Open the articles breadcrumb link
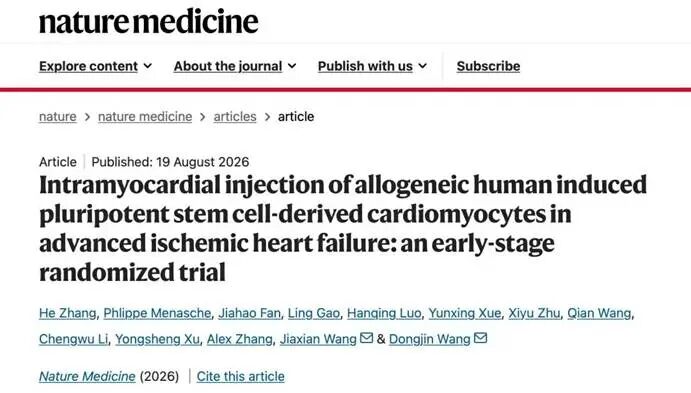The height and width of the screenshot is (393, 691). (235, 117)
